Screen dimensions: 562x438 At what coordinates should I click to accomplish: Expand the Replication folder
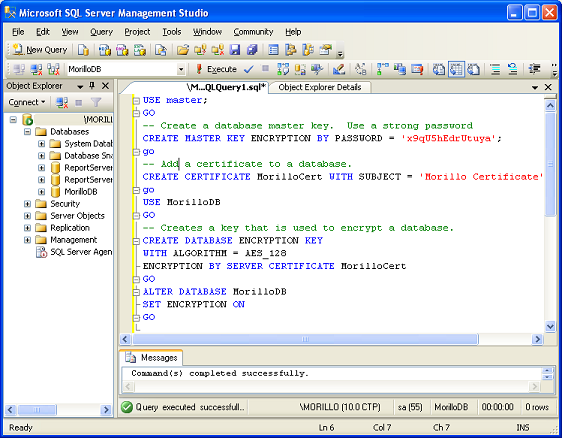tap(28, 228)
